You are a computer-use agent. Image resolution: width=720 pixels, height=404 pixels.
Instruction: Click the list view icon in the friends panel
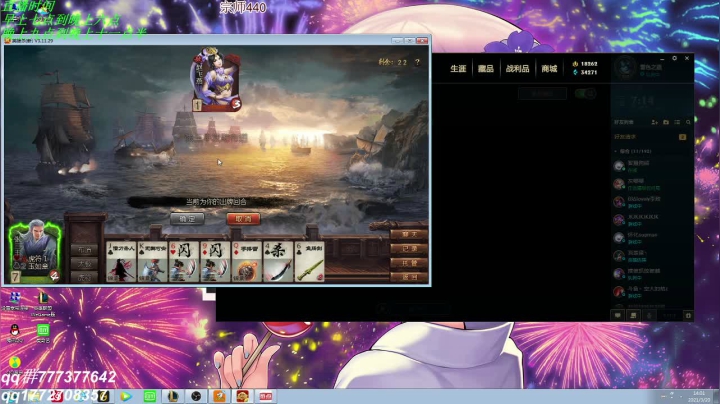coord(677,122)
